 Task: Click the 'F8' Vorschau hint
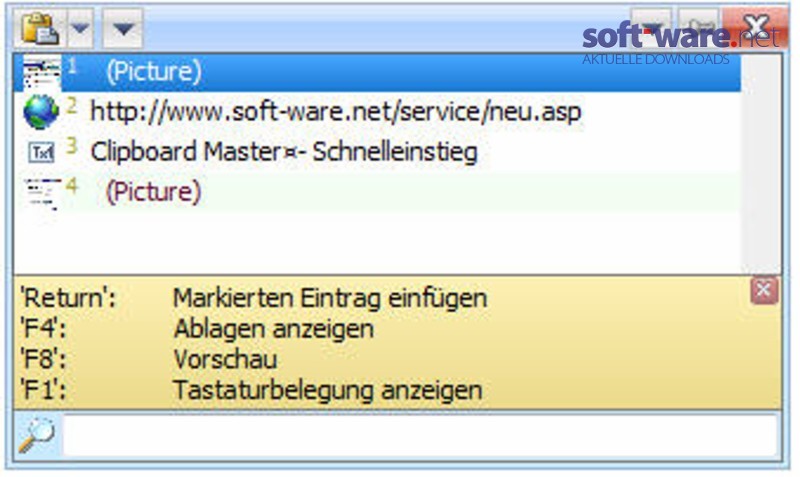[x=148, y=359]
